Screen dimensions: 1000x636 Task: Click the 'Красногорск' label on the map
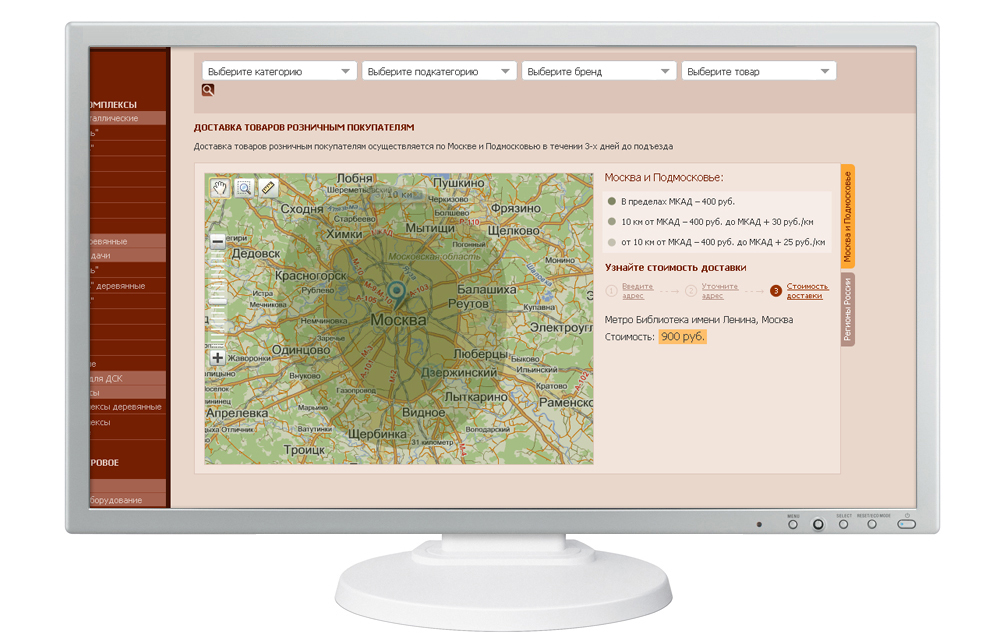[x=311, y=276]
